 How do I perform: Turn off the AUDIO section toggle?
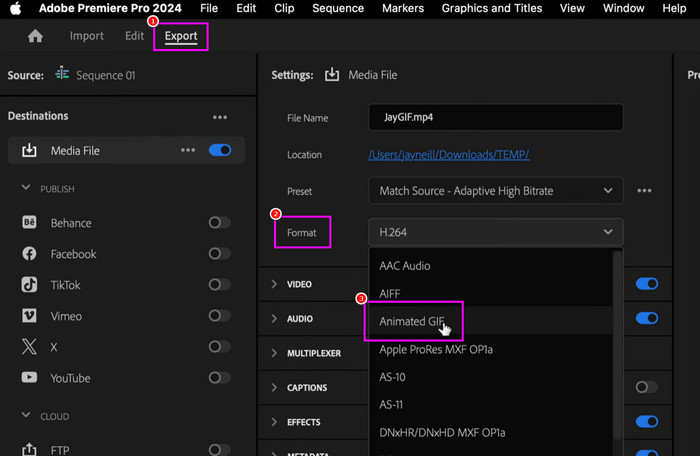pos(647,318)
